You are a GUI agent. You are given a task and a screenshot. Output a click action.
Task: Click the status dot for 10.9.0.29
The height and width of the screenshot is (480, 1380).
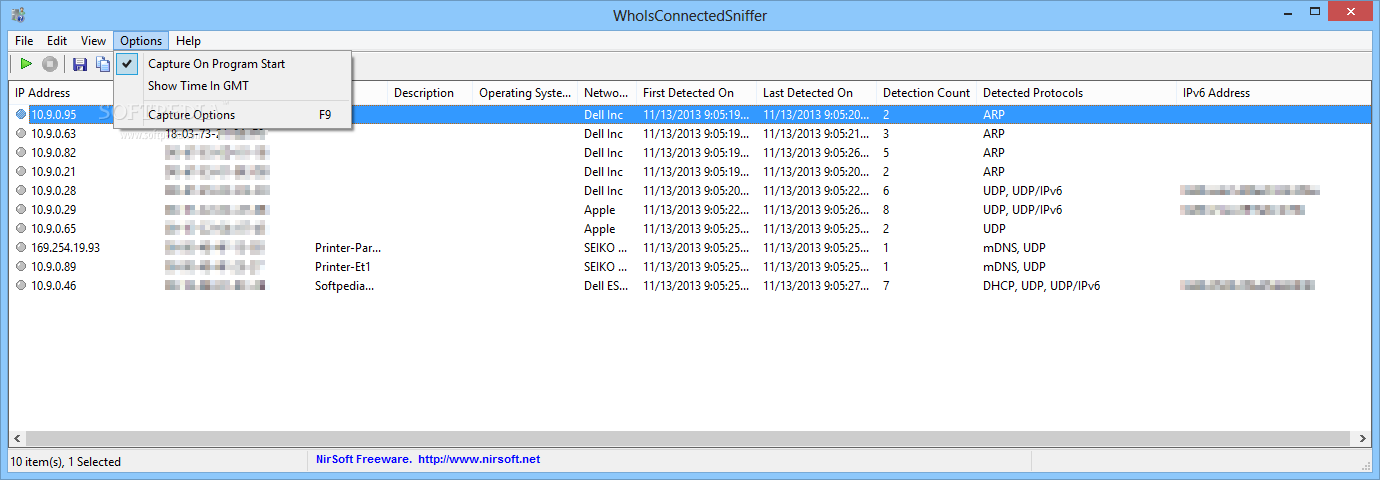pyautogui.click(x=21, y=210)
